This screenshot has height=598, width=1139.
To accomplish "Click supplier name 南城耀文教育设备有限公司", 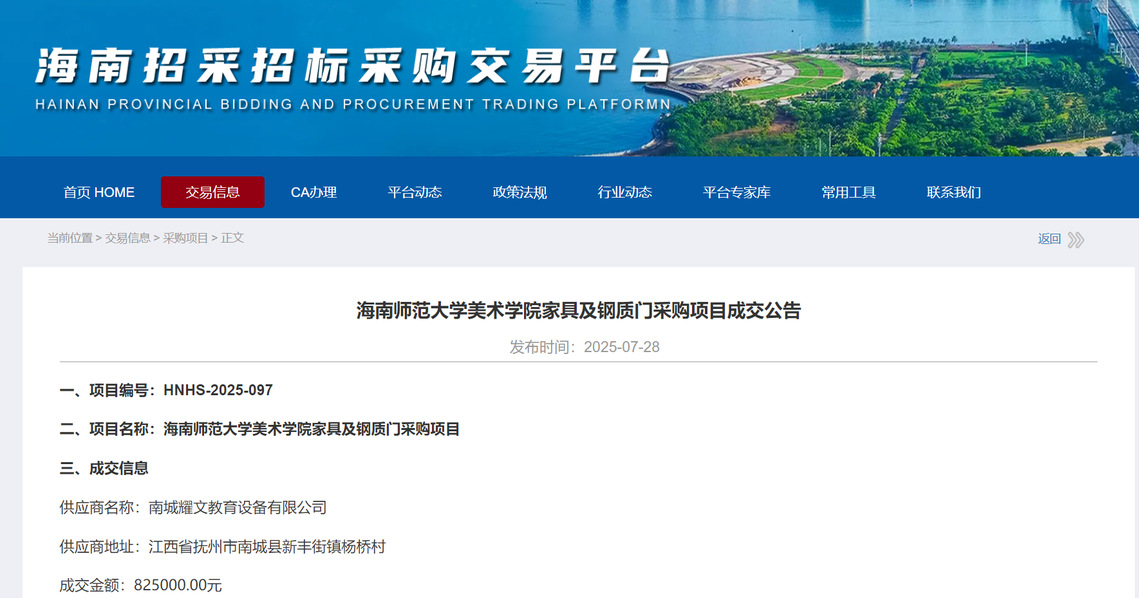I will click(237, 507).
